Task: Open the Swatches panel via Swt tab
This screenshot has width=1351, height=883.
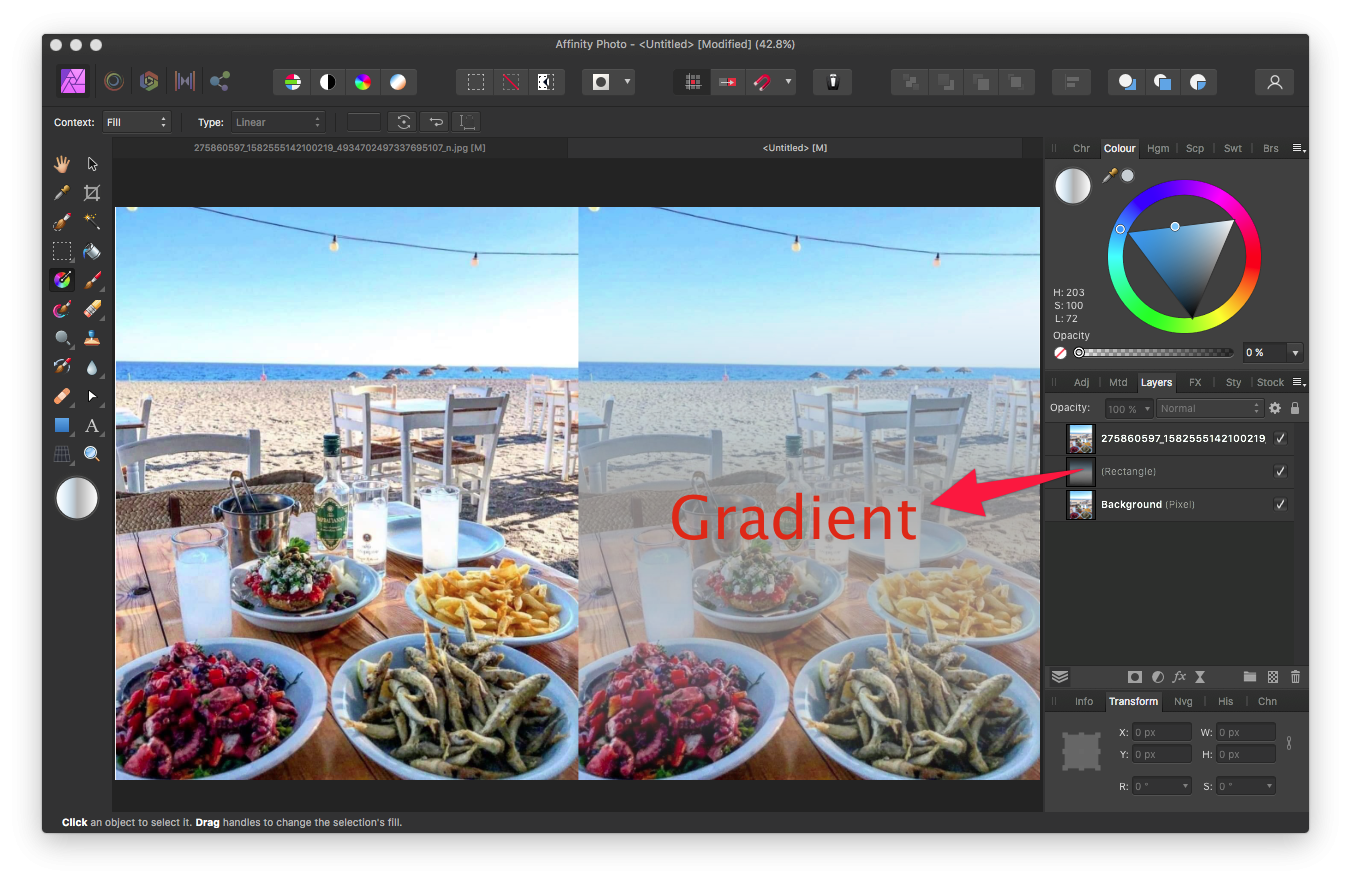Action: click(1232, 147)
